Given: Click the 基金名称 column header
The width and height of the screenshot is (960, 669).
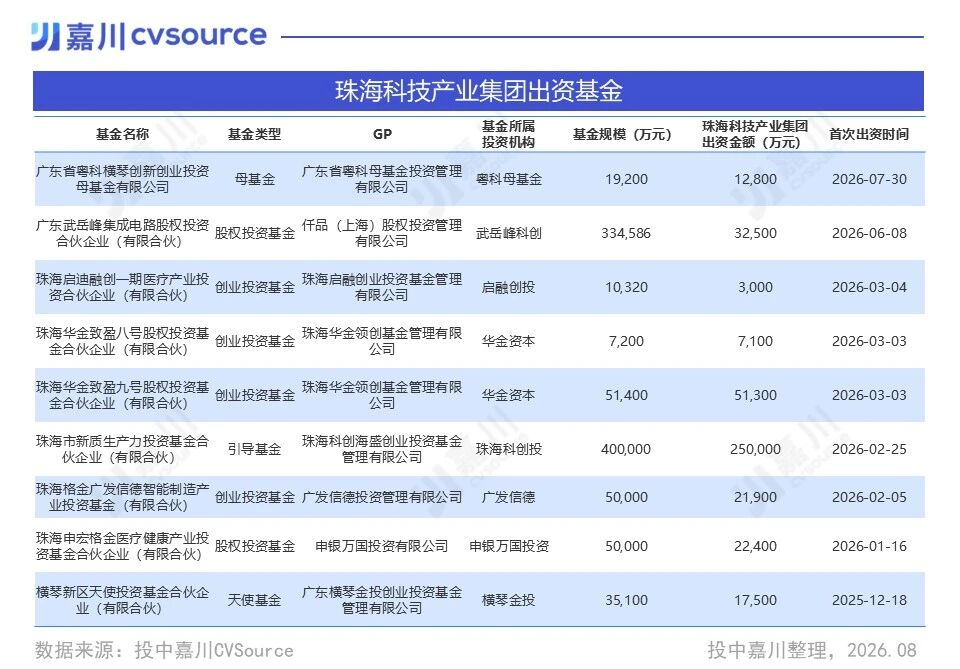Looking at the screenshot, I should pos(122,134).
